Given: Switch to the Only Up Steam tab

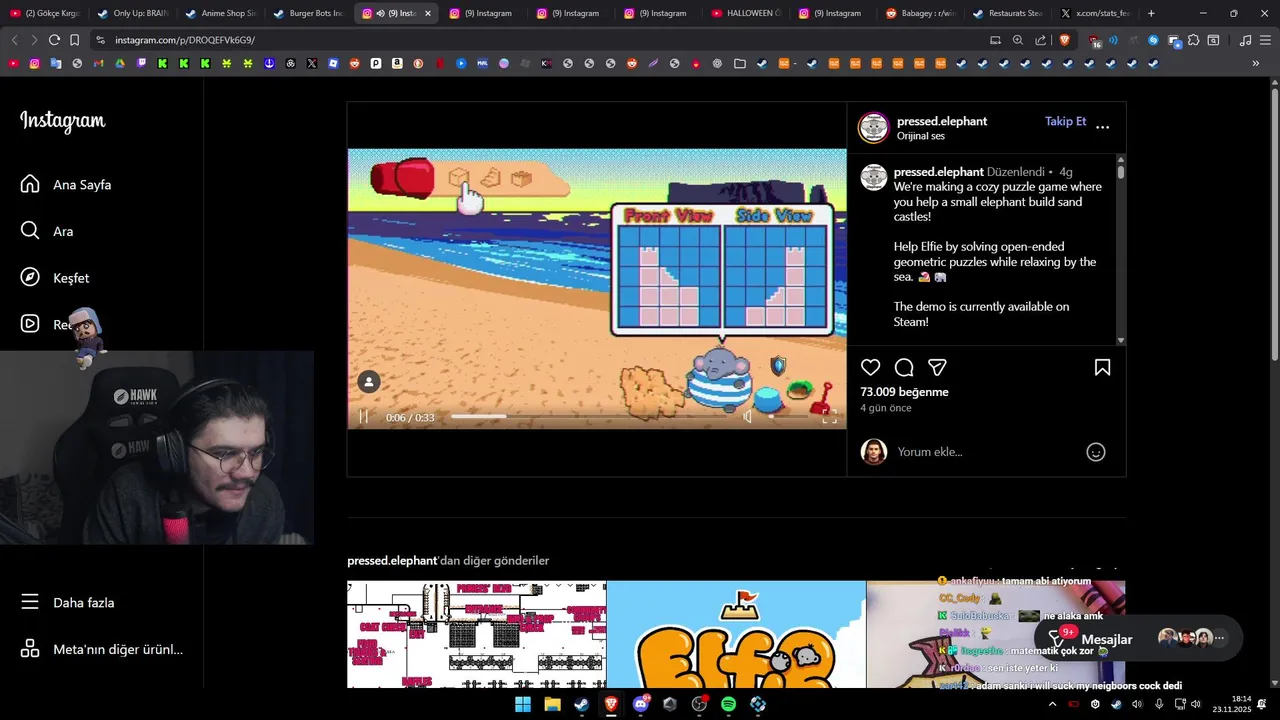Looking at the screenshot, I should 133,13.
